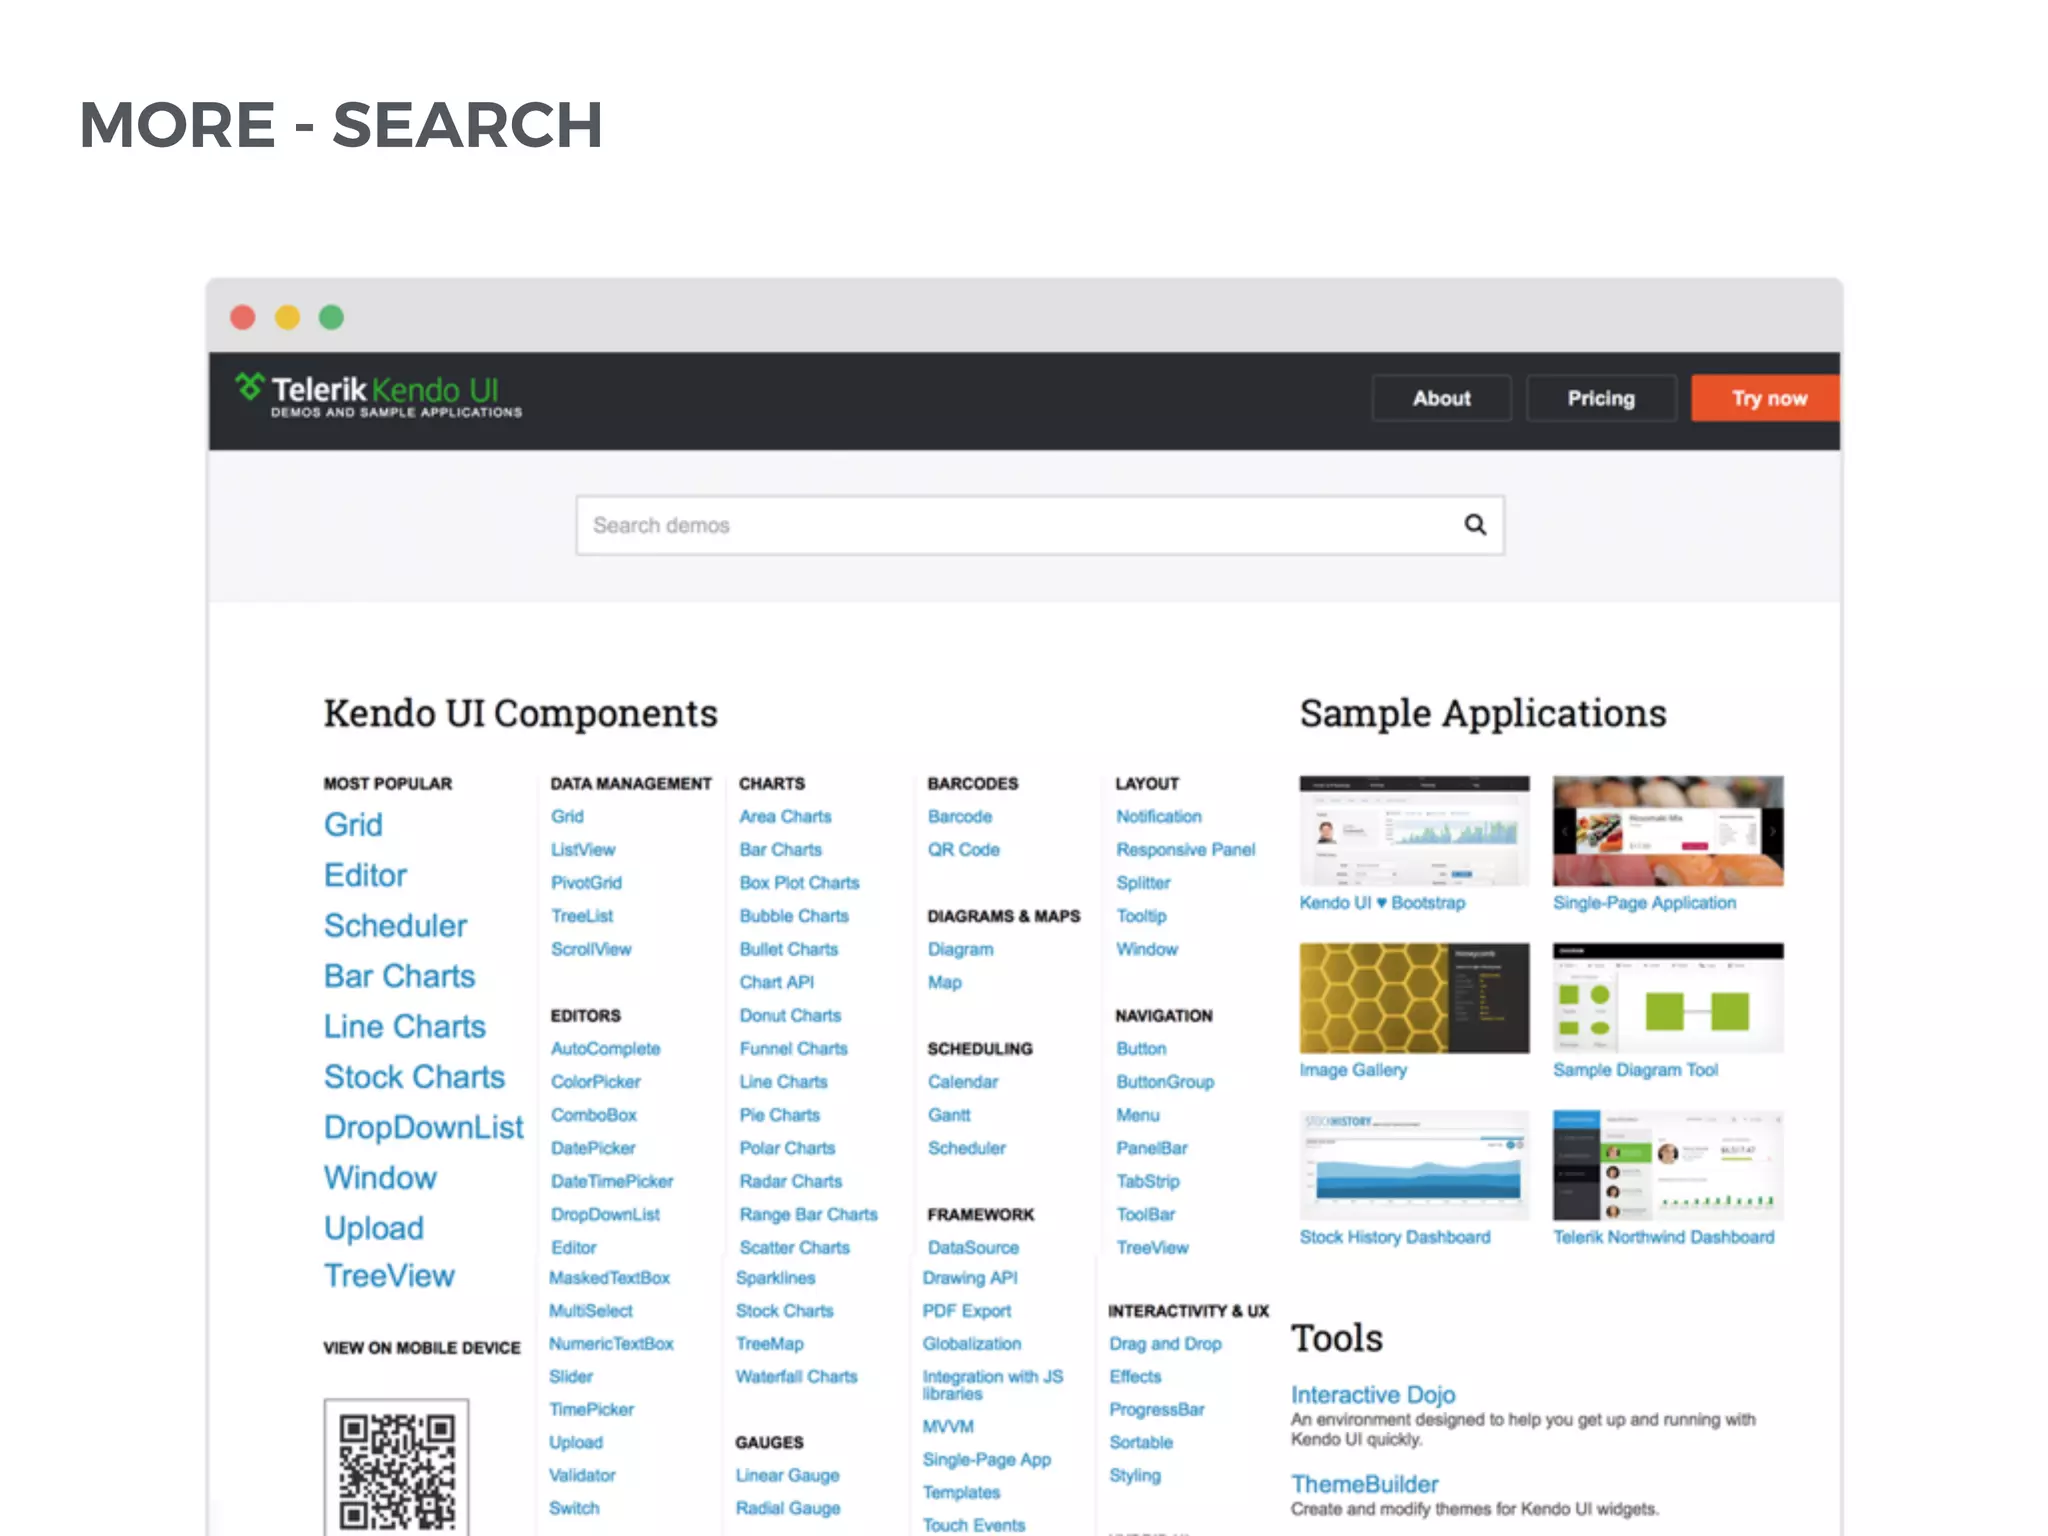Open the ThemeBuilder tool

coord(1364,1484)
